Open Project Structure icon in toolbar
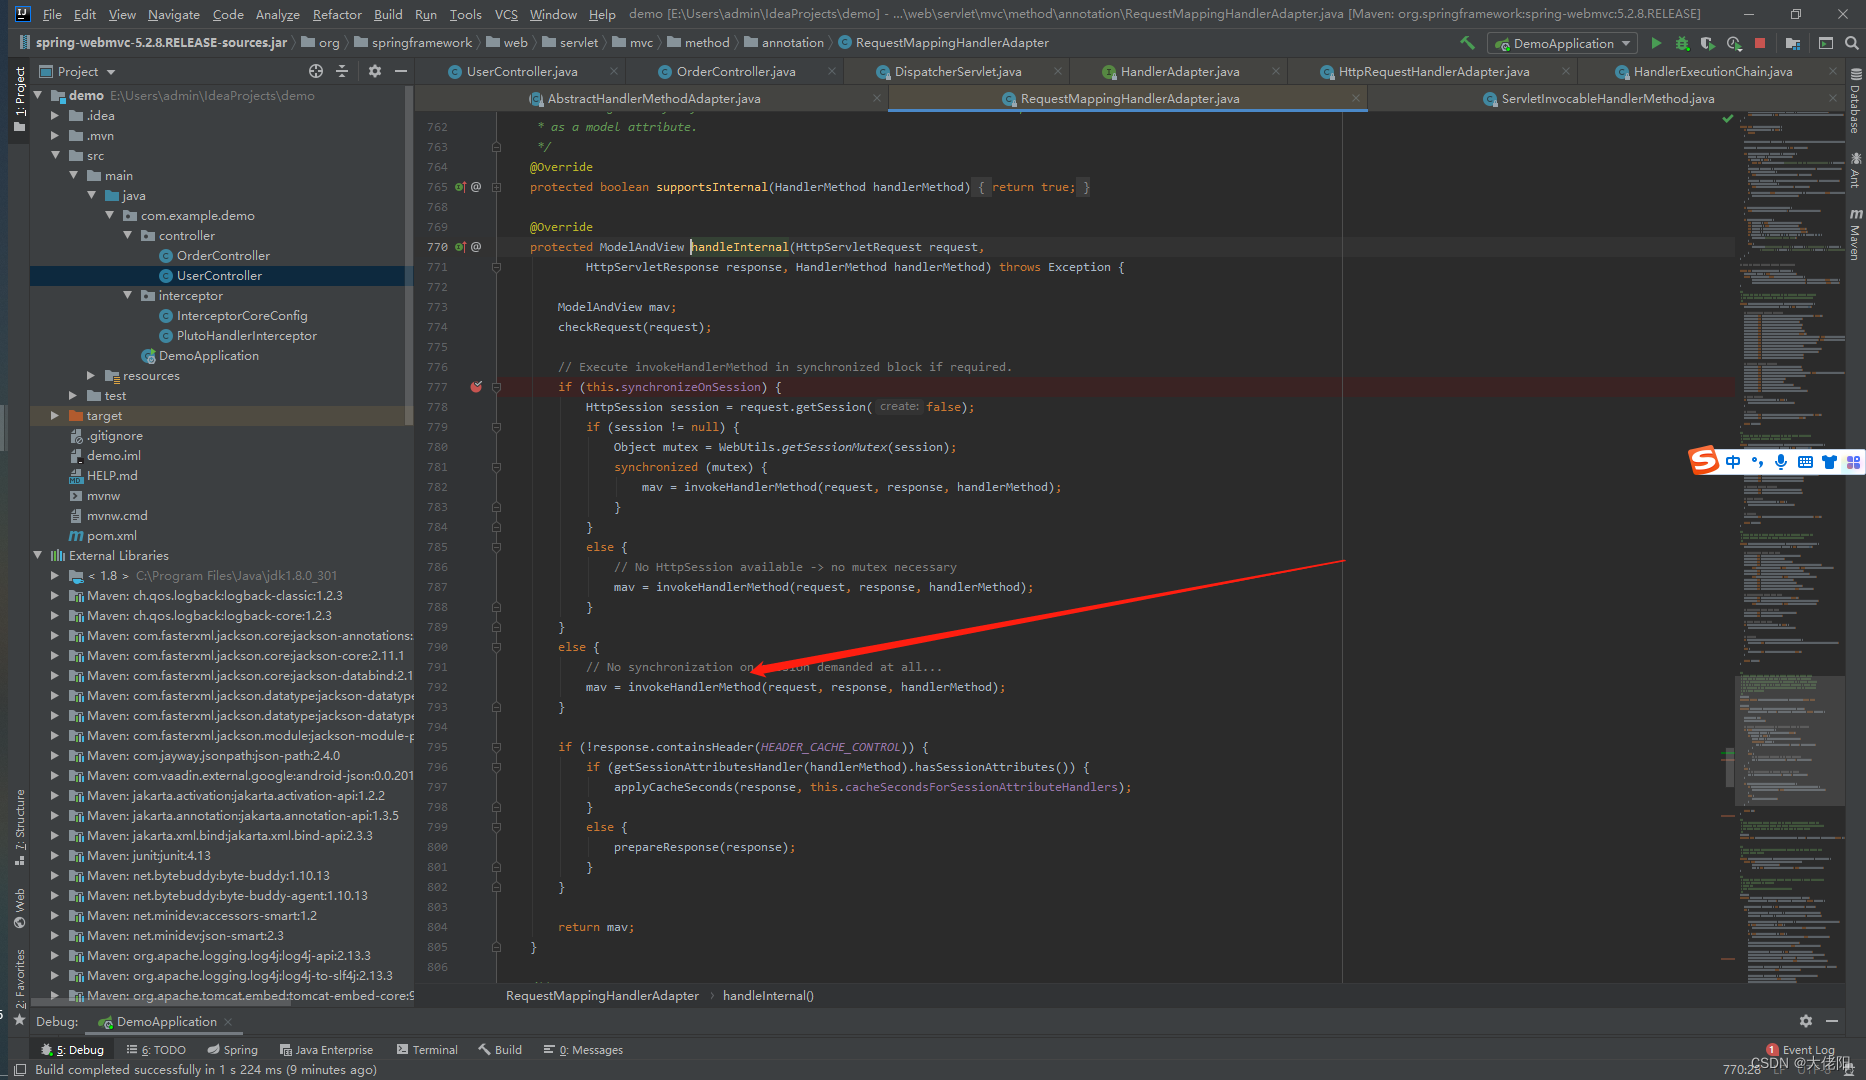The width and height of the screenshot is (1866, 1080). [x=1793, y=43]
